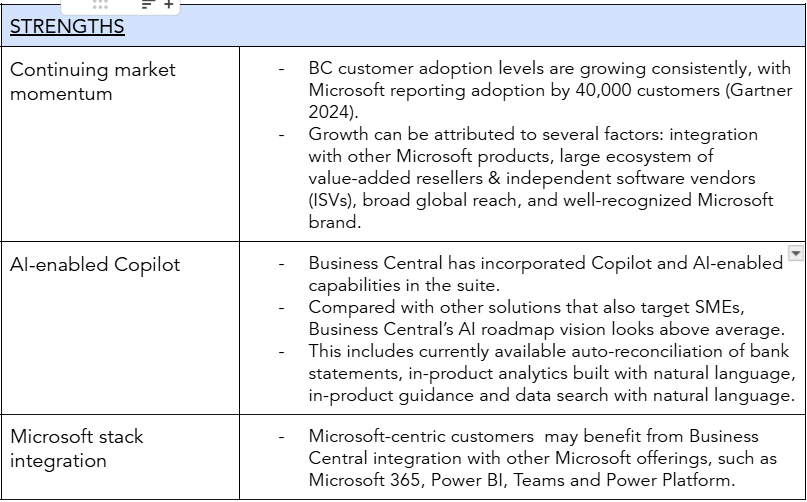807x502 pixels.
Task: Click the STRENGTHS heading text
Action: tap(67, 27)
